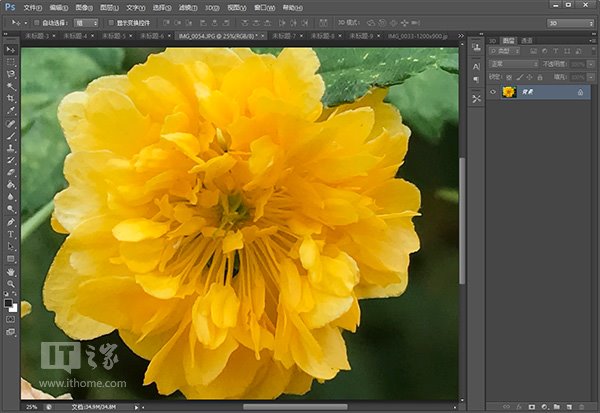
Task: Hide the 背景 layer with eye icon
Action: tap(493, 92)
